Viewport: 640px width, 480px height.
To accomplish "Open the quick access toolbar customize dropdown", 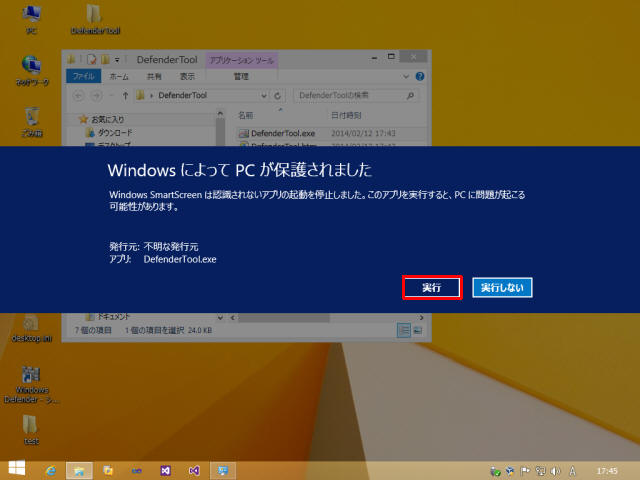I will coord(117,60).
